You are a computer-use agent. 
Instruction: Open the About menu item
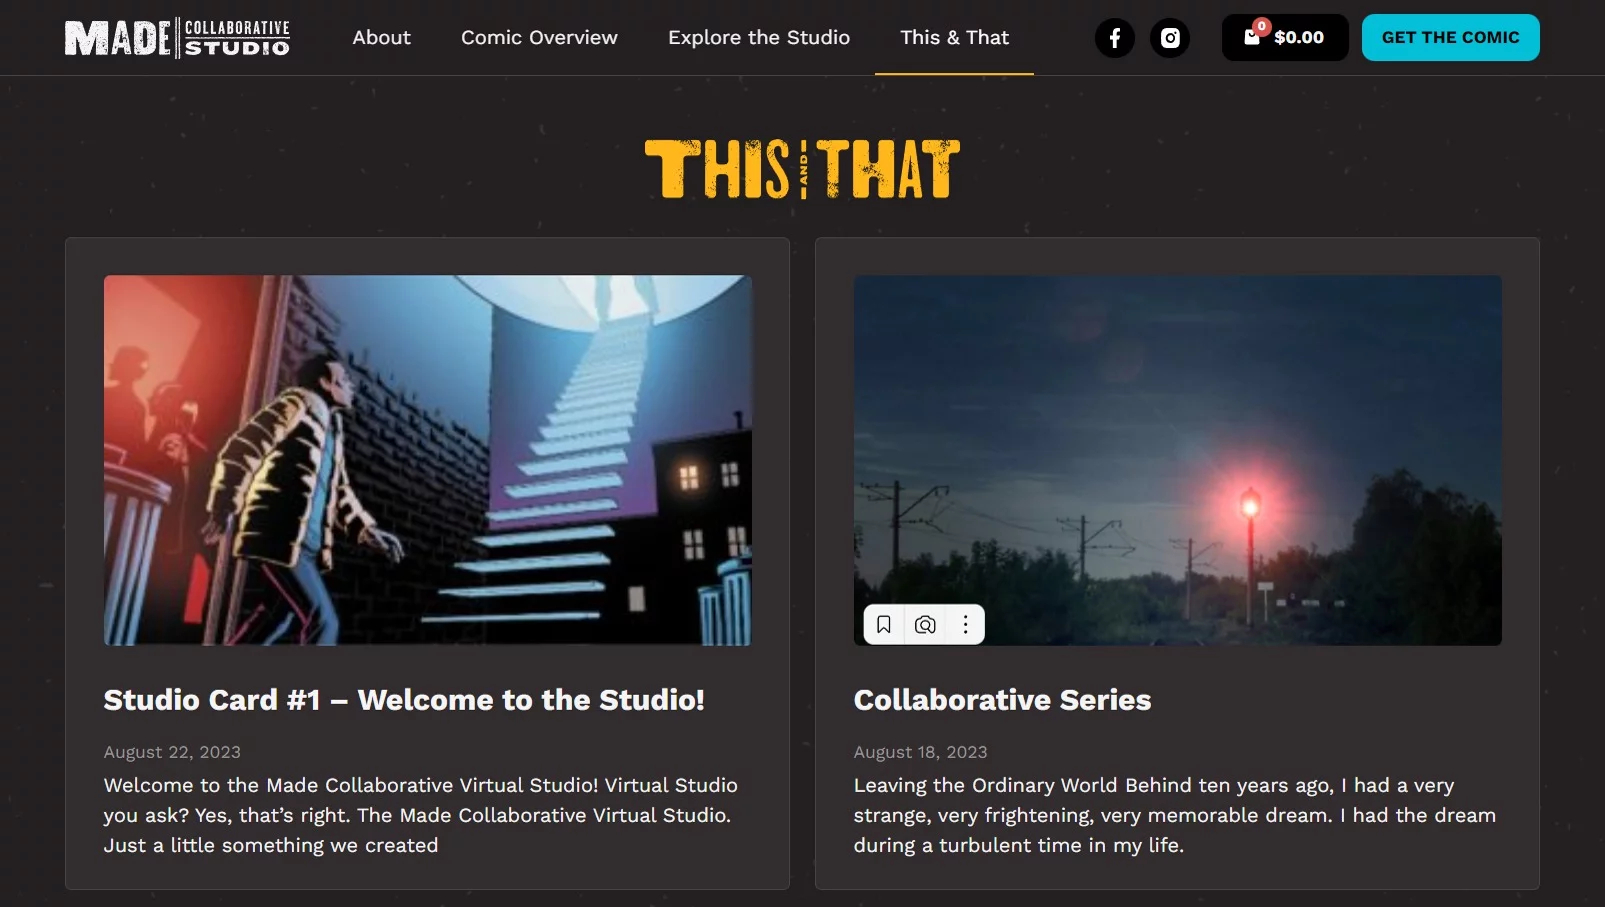coord(381,38)
